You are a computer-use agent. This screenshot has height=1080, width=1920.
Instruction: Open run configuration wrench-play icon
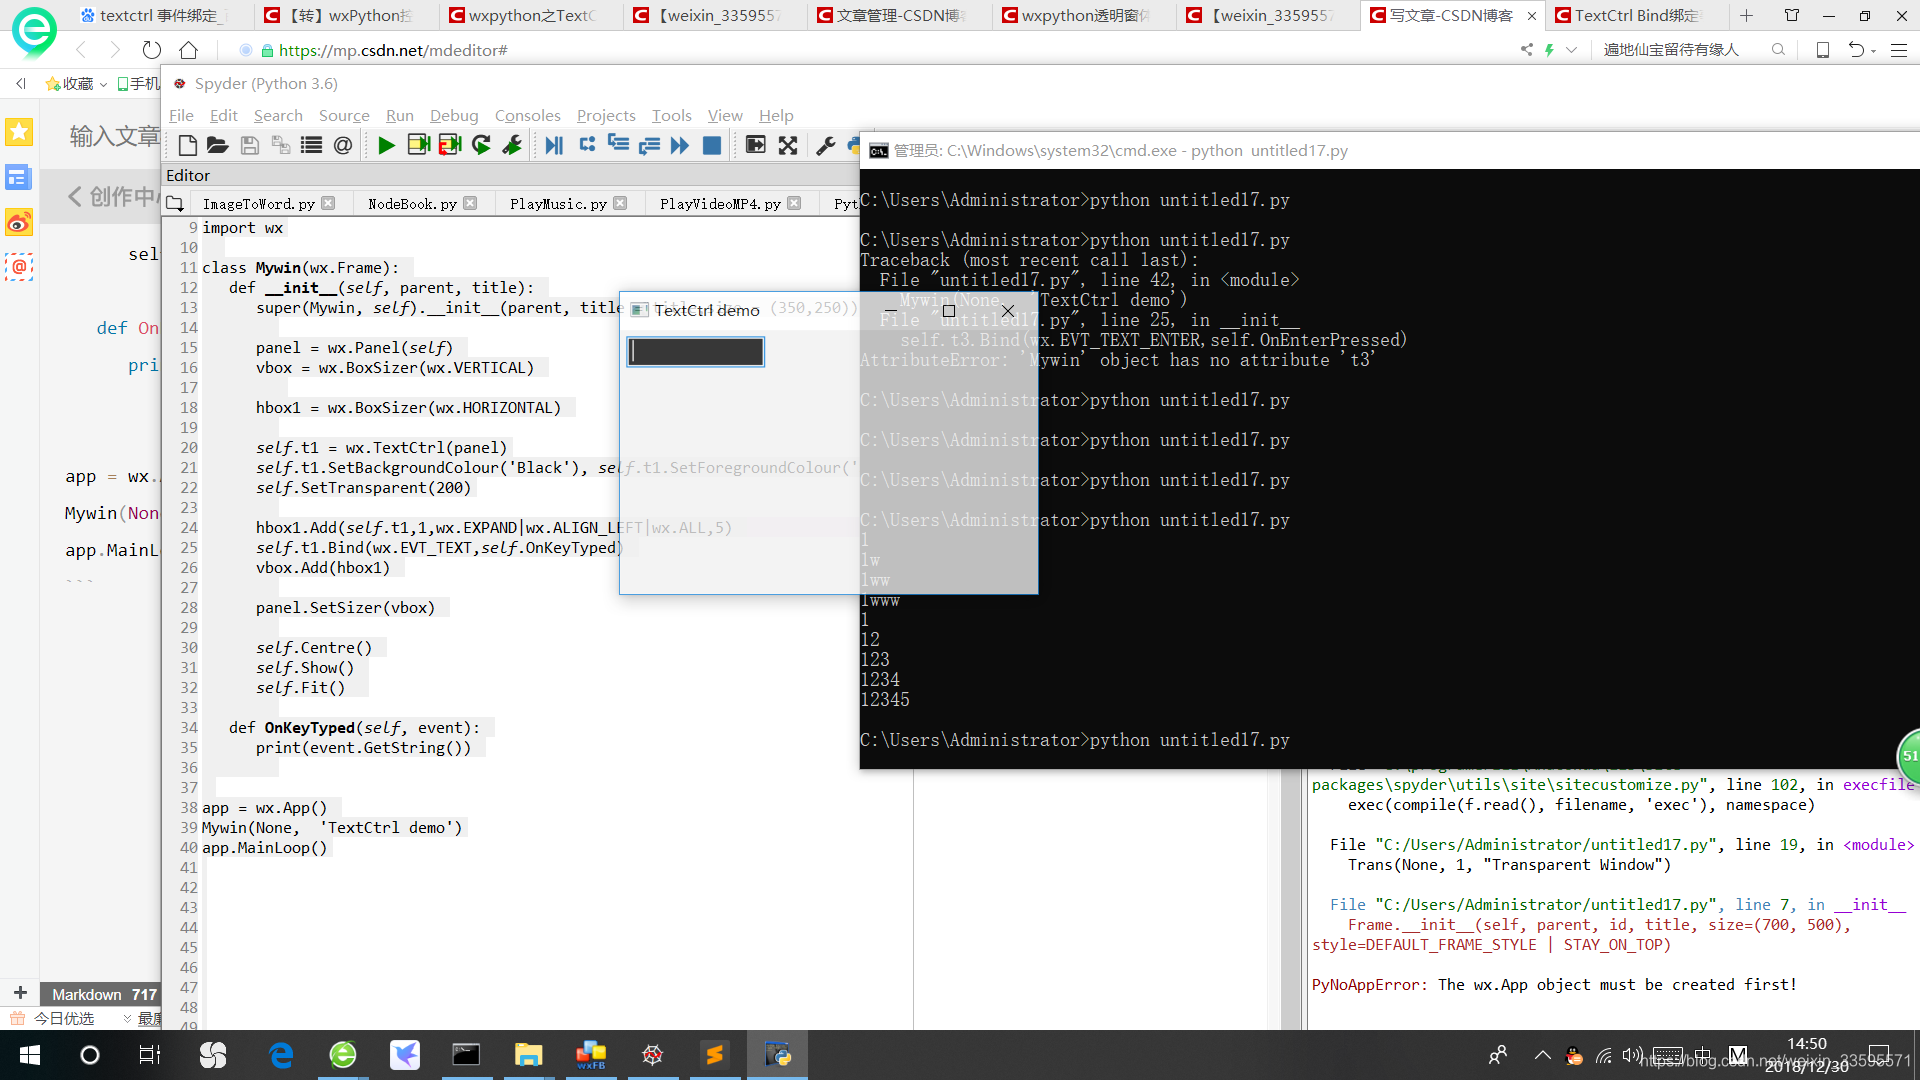pyautogui.click(x=512, y=146)
